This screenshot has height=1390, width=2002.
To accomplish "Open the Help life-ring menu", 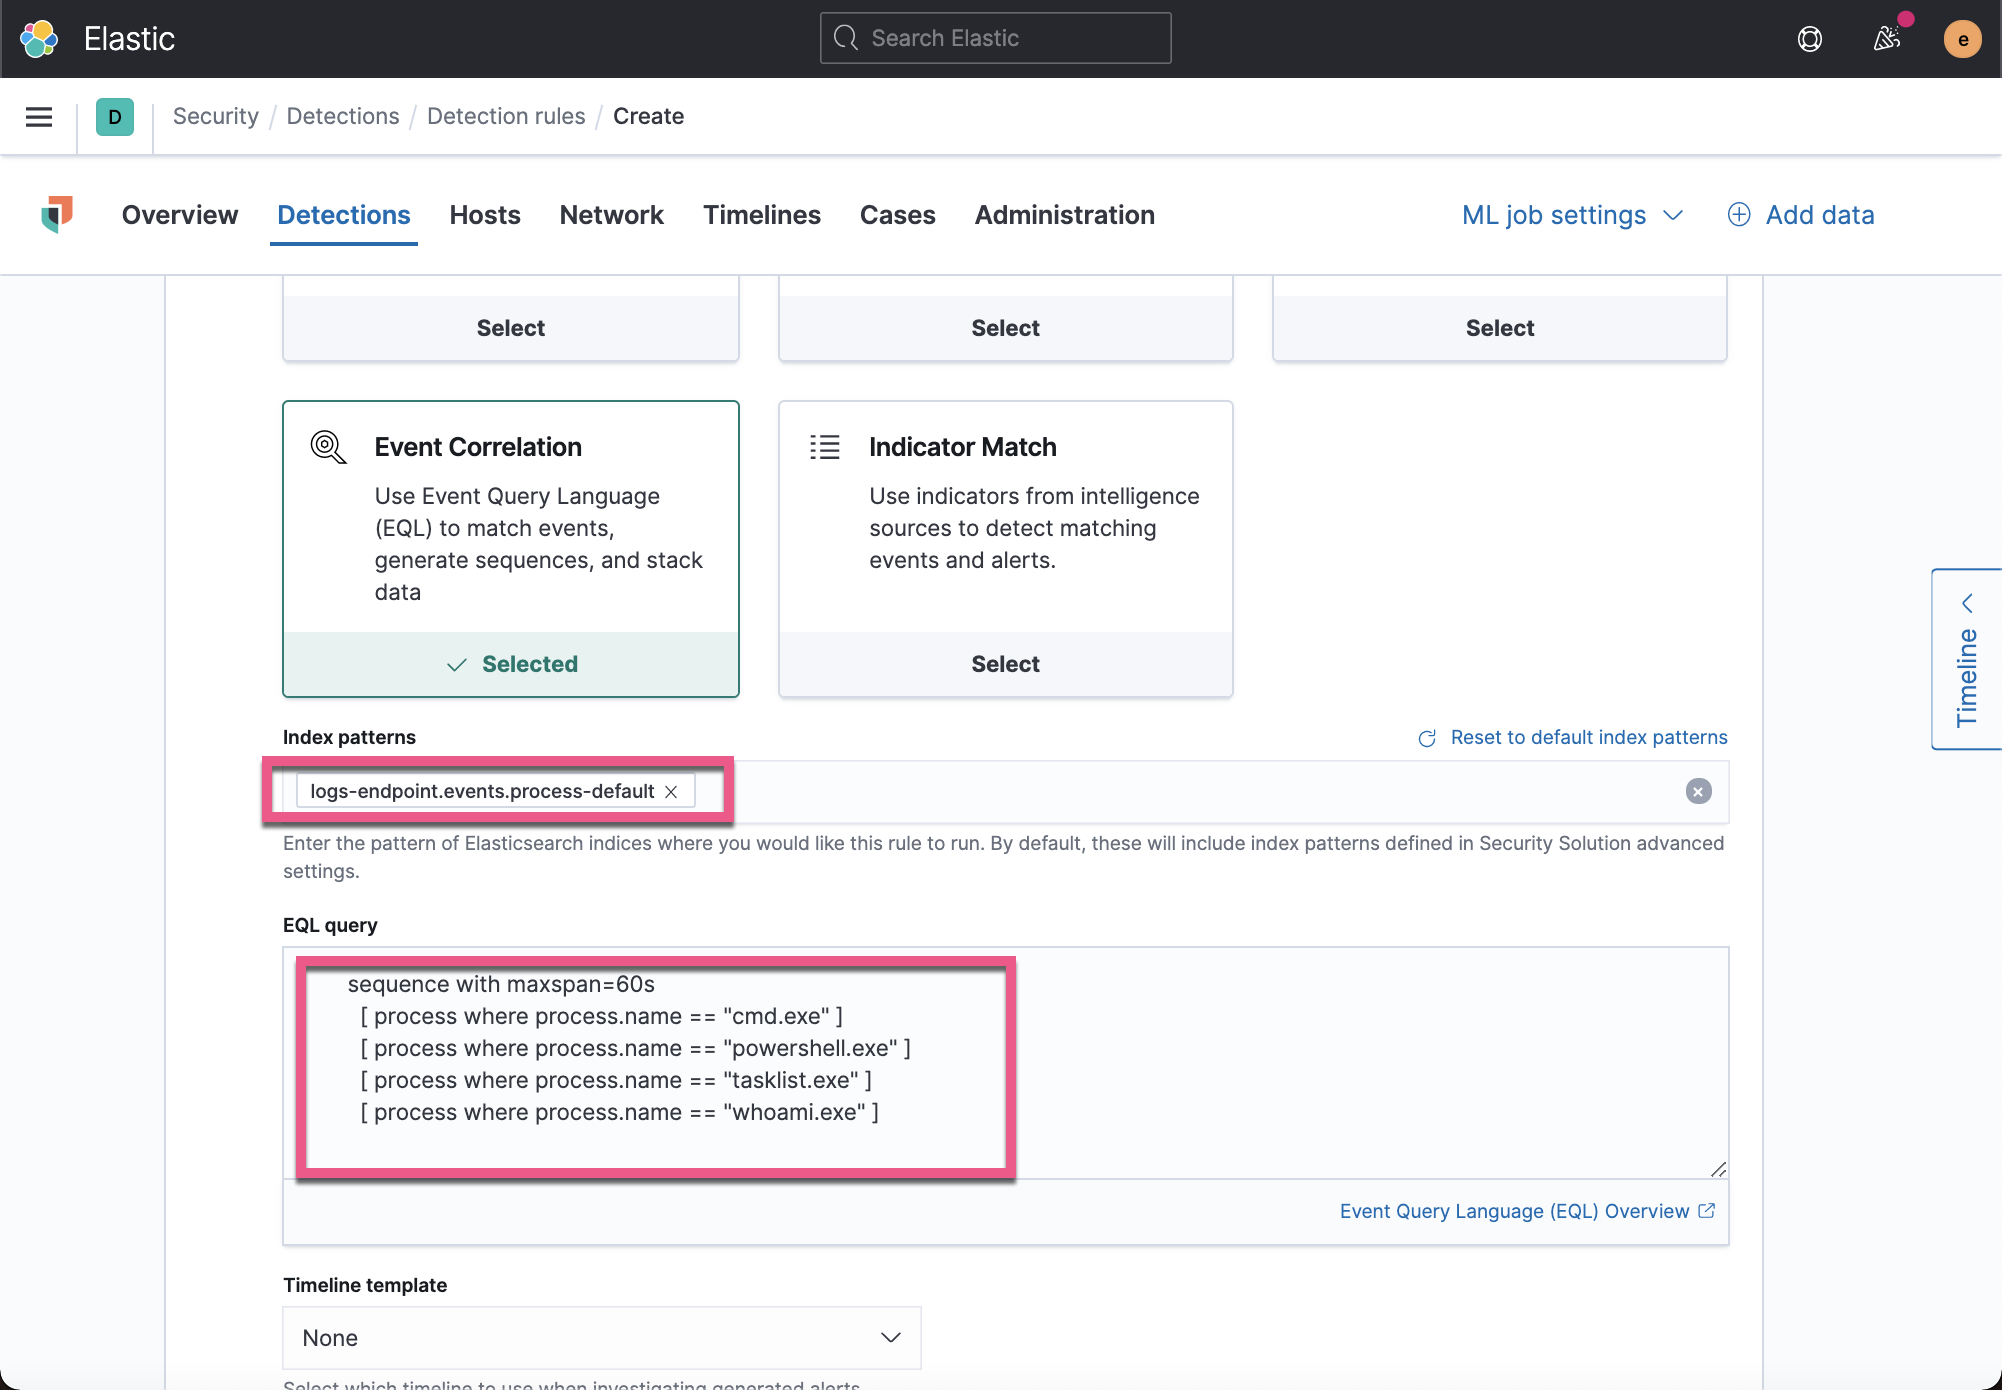I will [1810, 39].
